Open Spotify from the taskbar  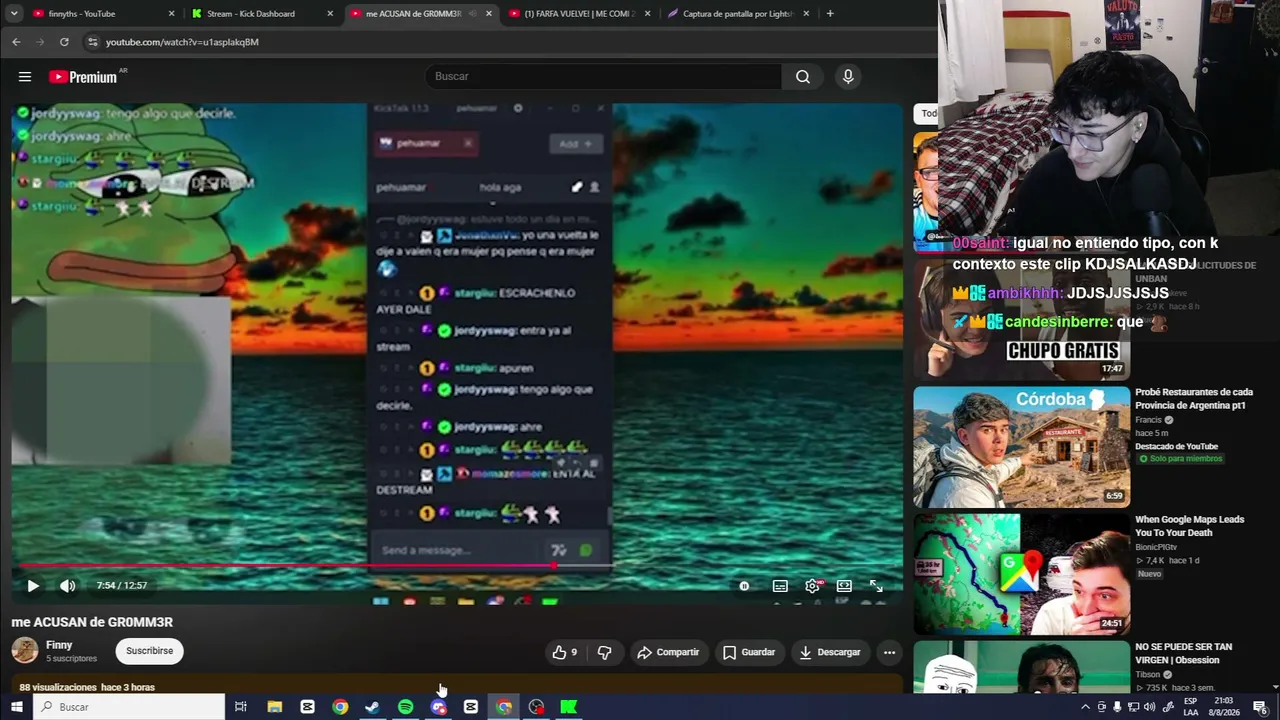point(405,707)
